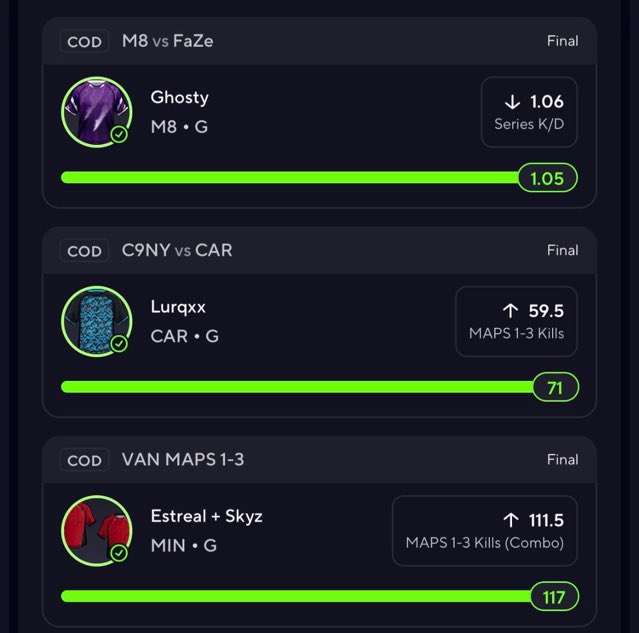639x633 pixels.
Task: Tap the 117 progress bar result
Action: click(x=554, y=597)
